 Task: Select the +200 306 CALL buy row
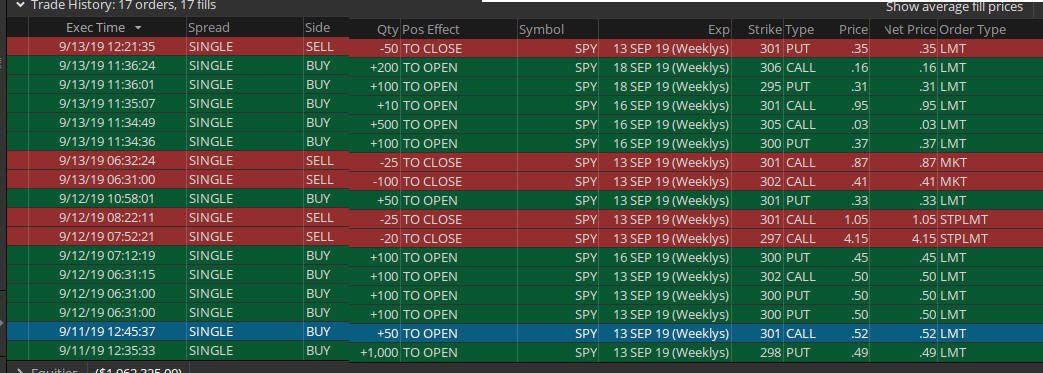(522, 66)
